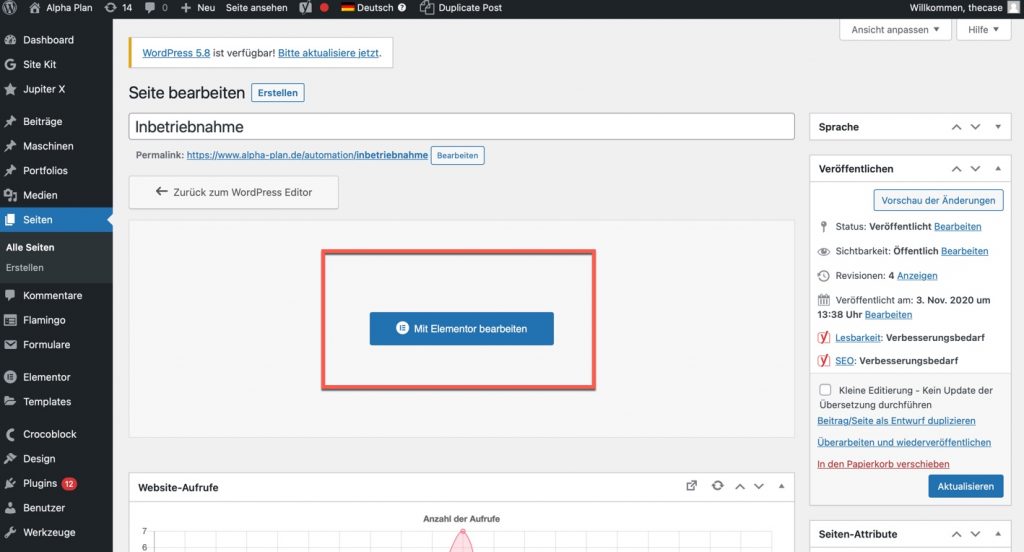
Task: Open the Hilfe dropdown tab
Action: [x=984, y=30]
